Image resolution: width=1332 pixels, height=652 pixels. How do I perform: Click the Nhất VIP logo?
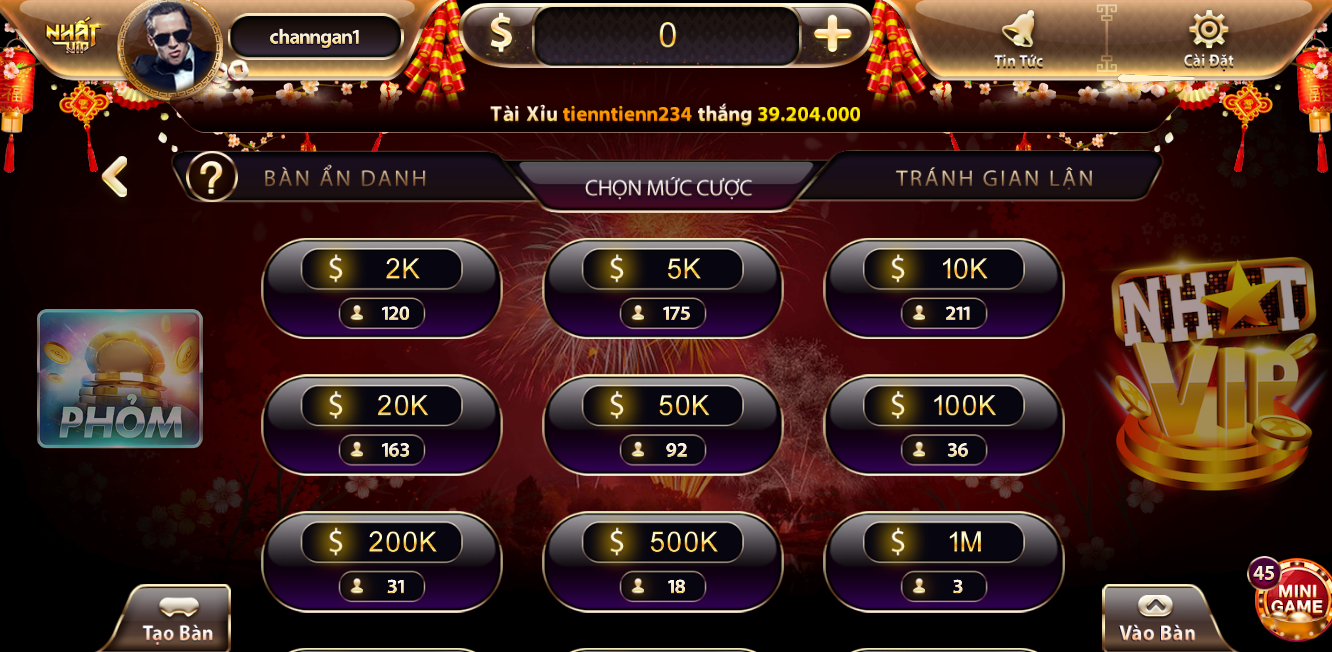73,37
